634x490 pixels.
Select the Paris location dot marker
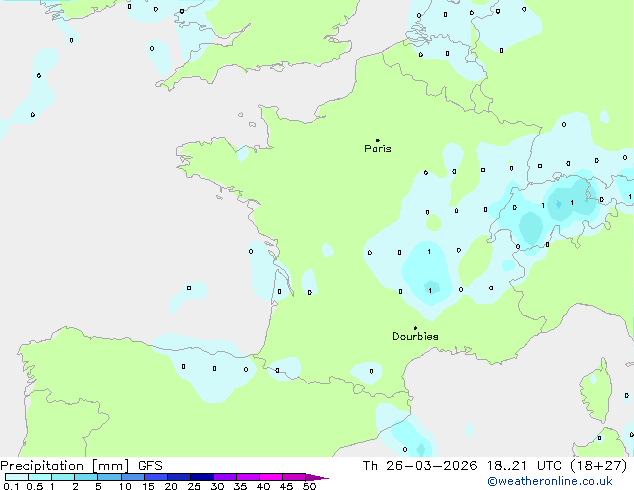(x=378, y=140)
